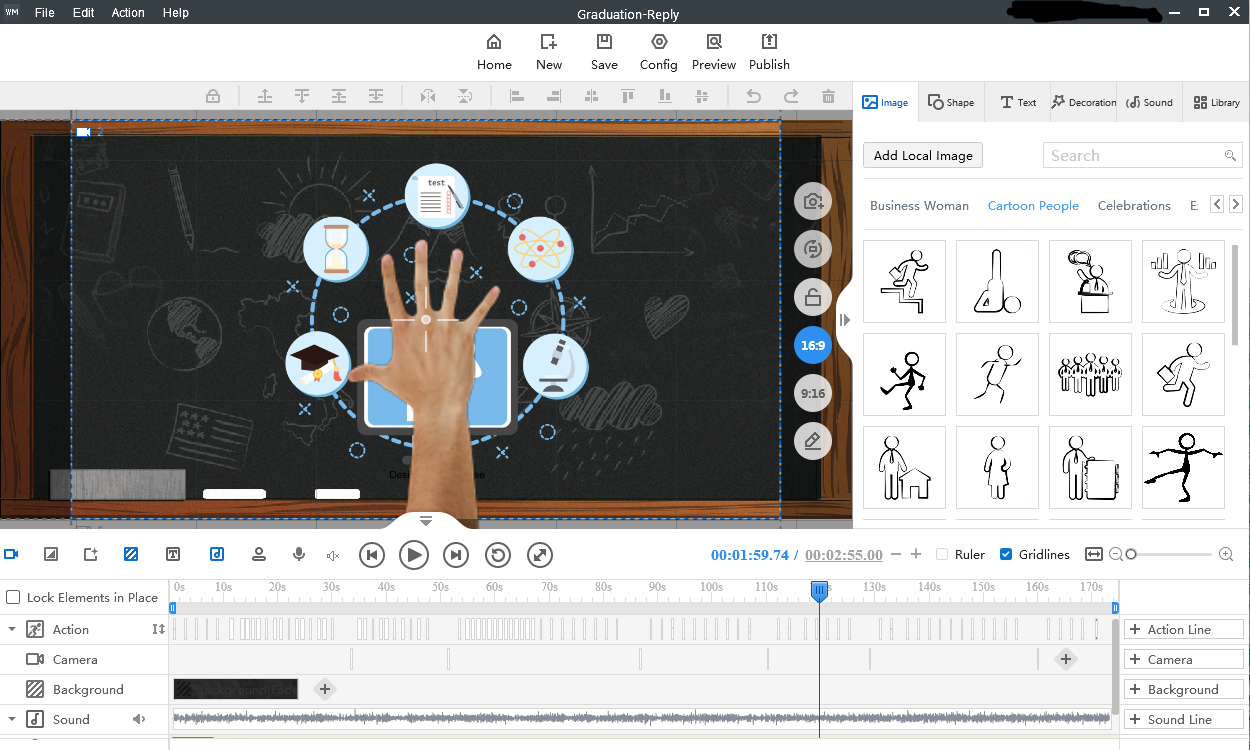Click the subtitle text icon in timeline toolbar
Viewport: 1250px width, 750px height.
pyautogui.click(x=173, y=554)
